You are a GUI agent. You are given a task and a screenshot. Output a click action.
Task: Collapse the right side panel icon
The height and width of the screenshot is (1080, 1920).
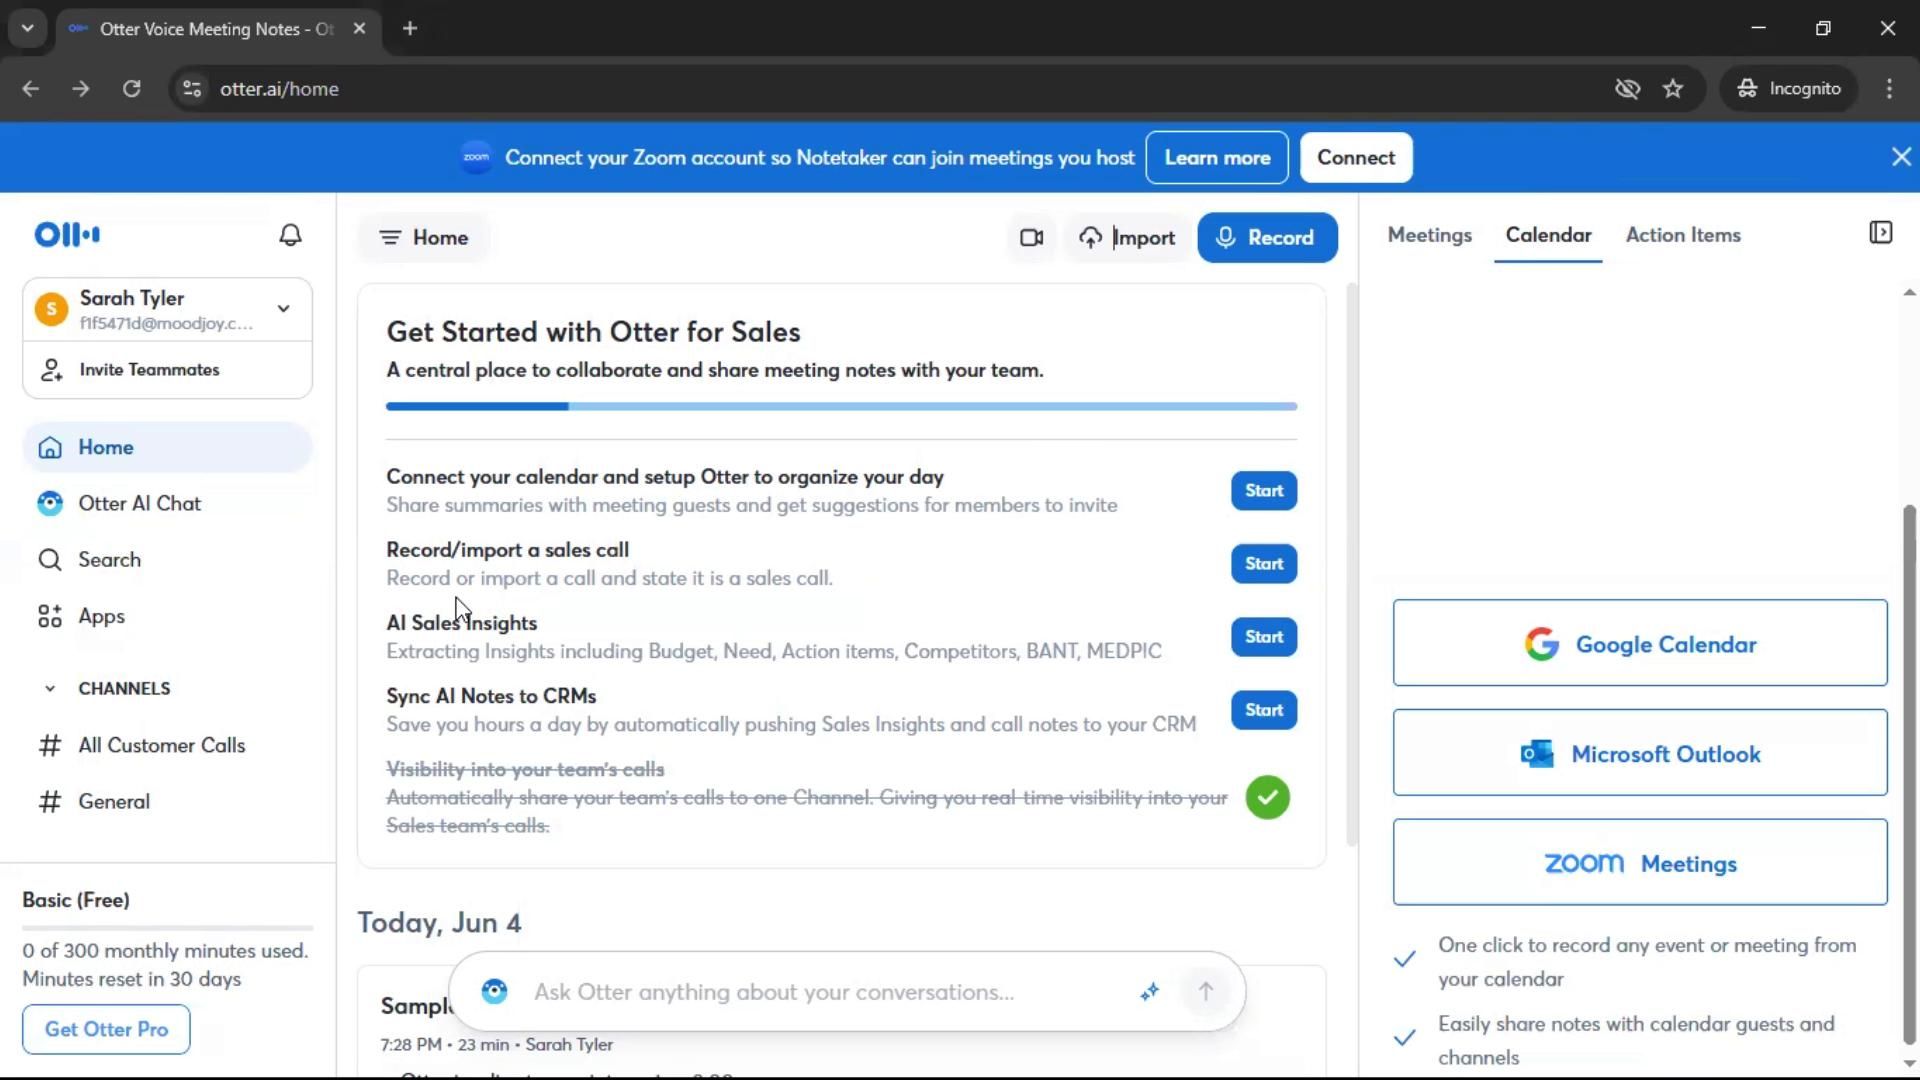click(1880, 234)
